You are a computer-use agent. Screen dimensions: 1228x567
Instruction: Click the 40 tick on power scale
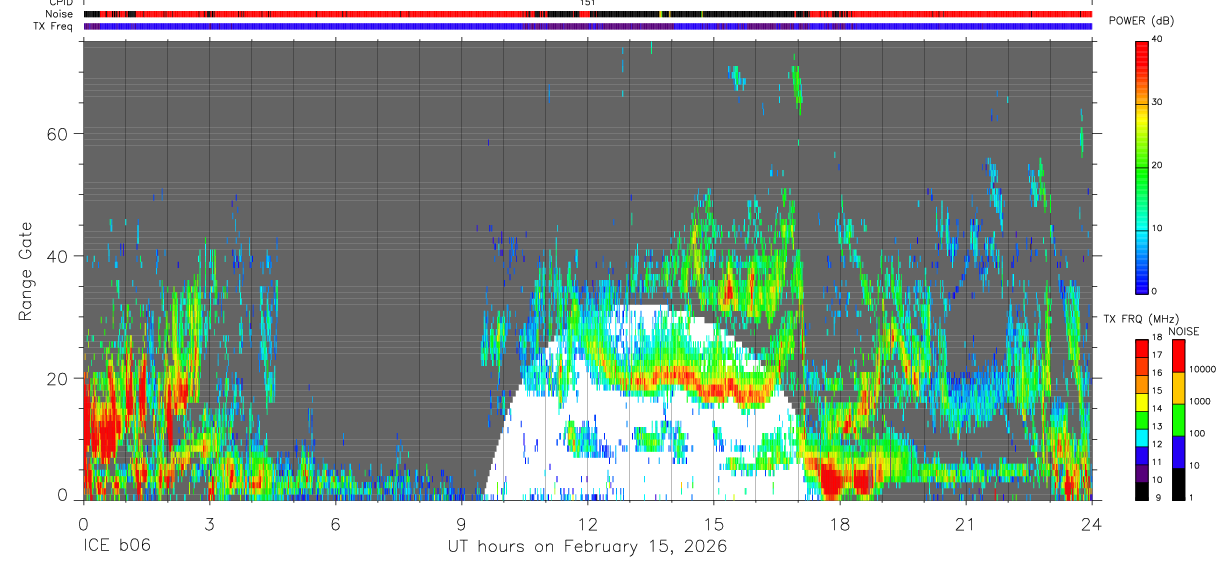tap(1158, 40)
